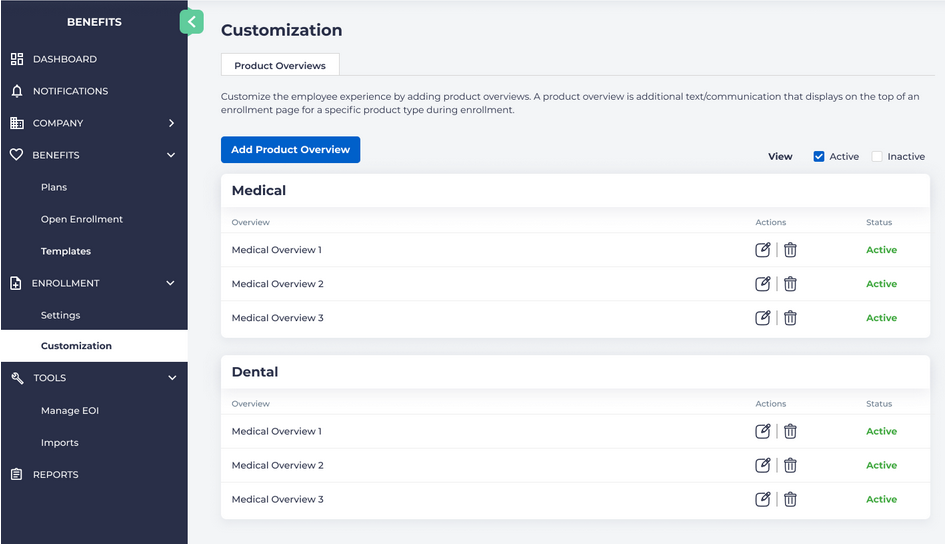Select the Product Overviews tab
This screenshot has height=544, width=945.
280,66
